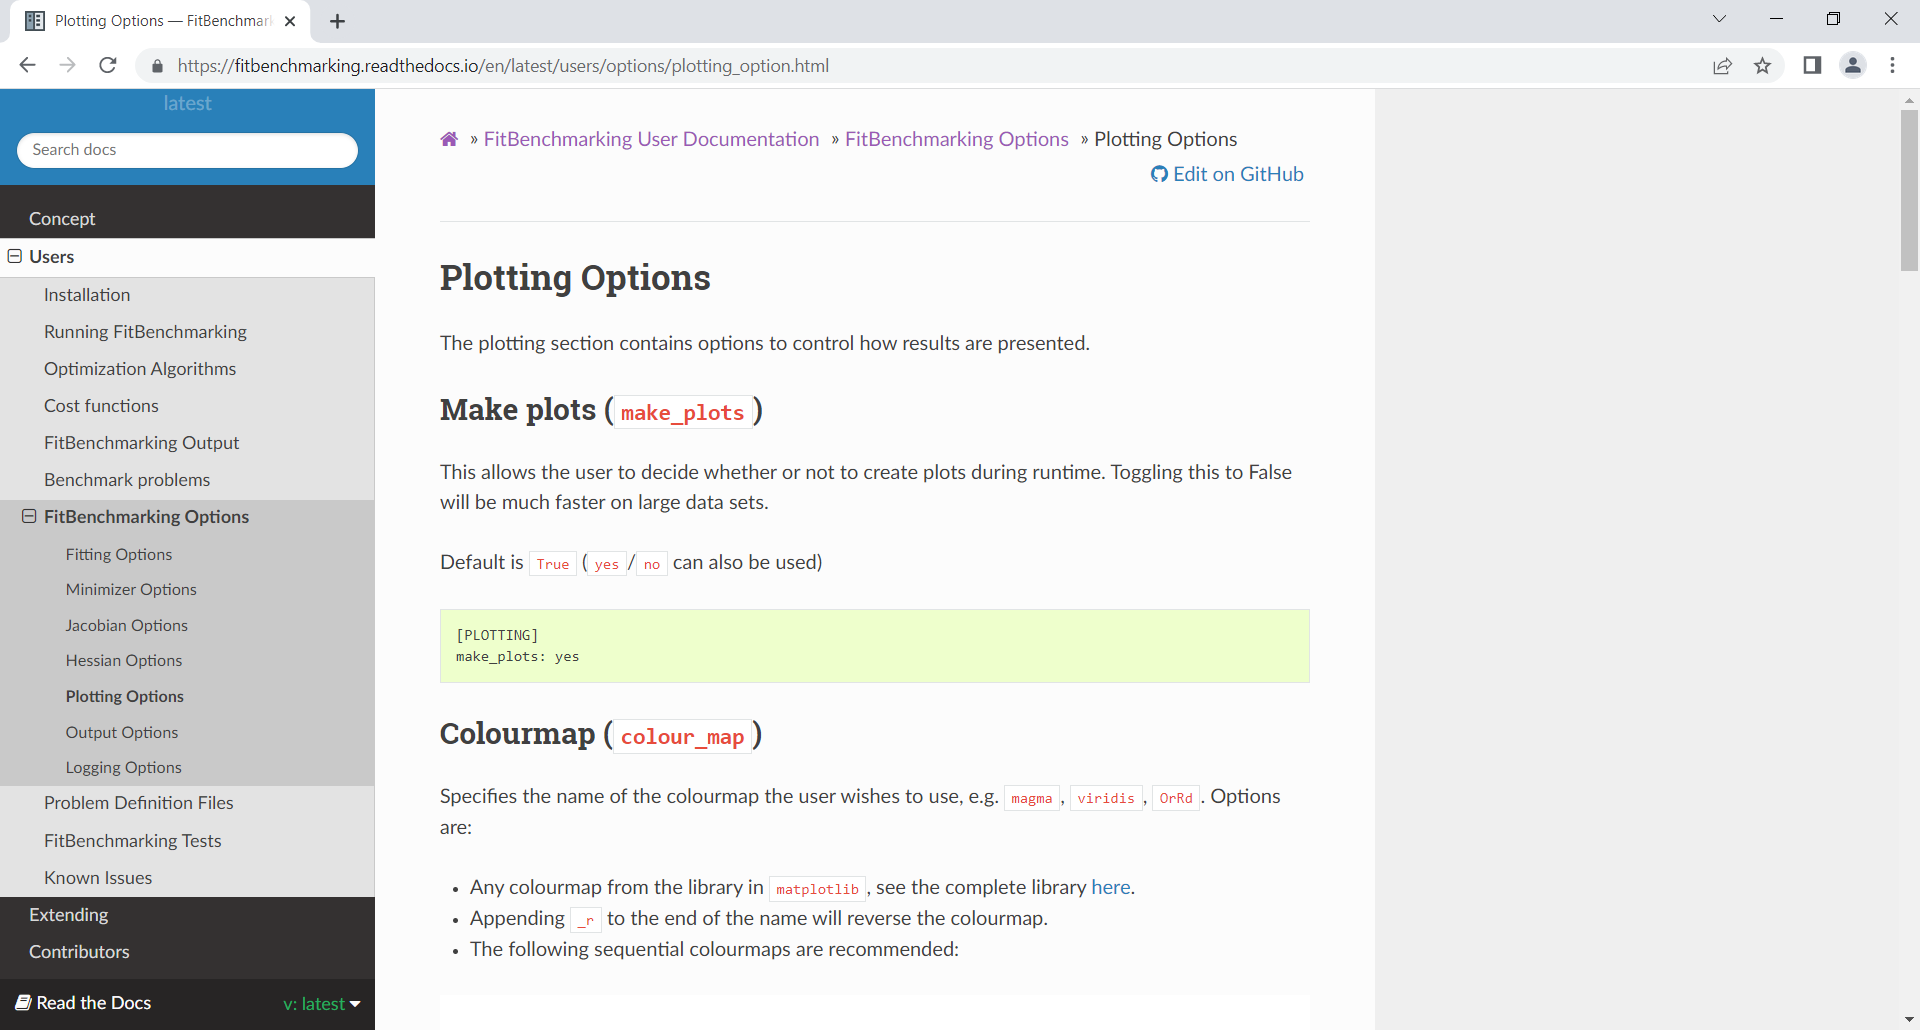Open a new tab with the plus icon

pyautogui.click(x=337, y=21)
